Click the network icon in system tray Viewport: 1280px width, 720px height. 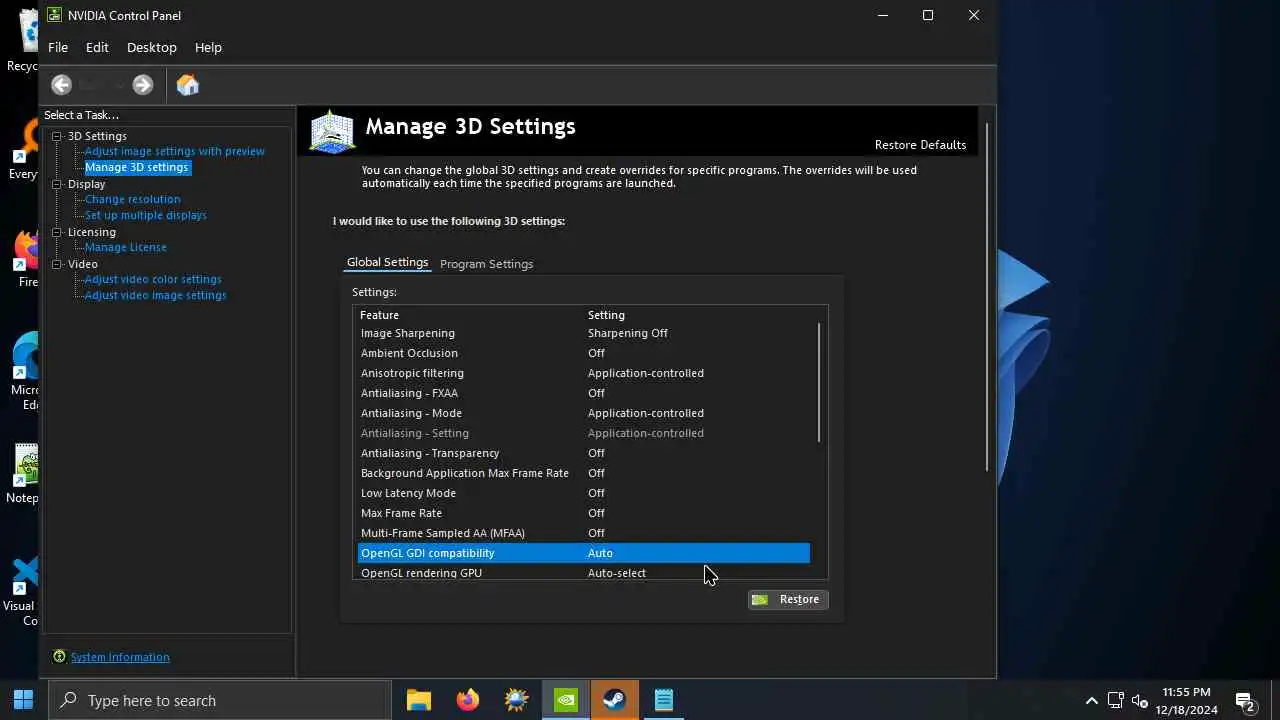(x=1116, y=700)
